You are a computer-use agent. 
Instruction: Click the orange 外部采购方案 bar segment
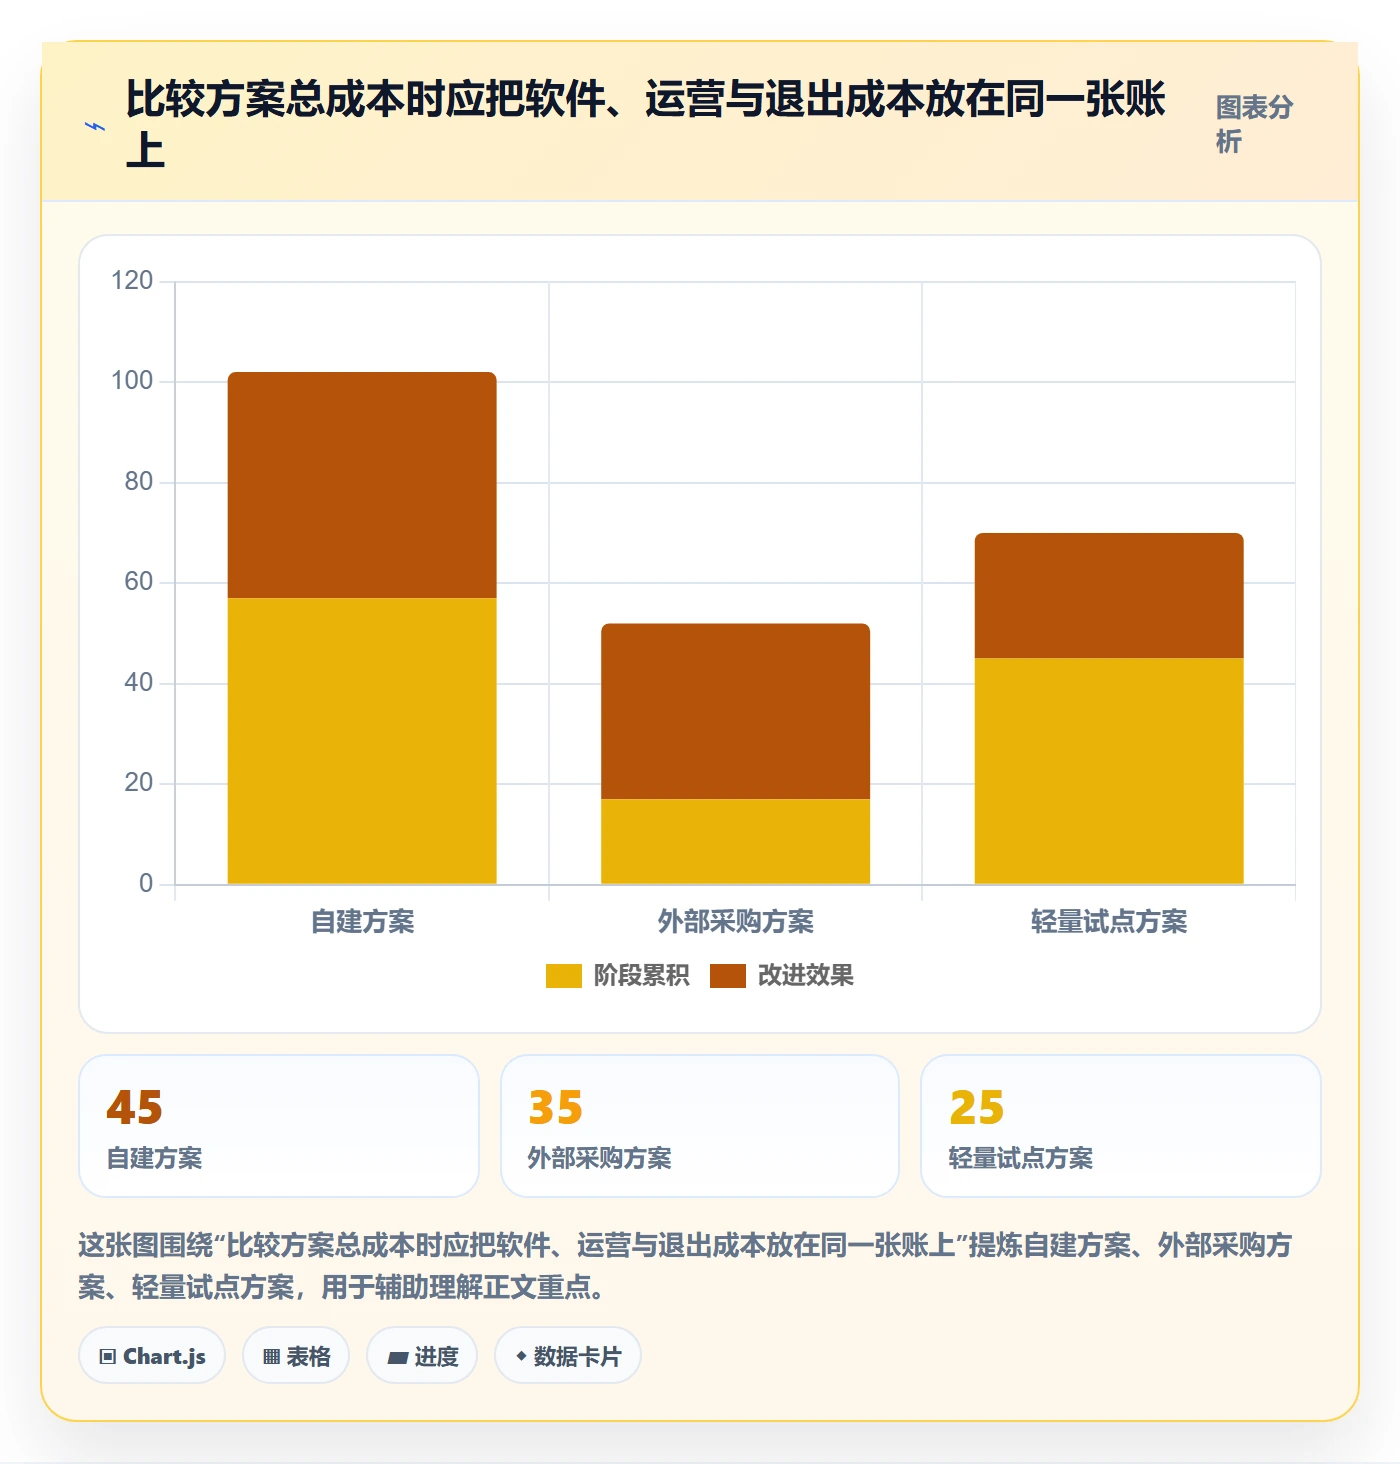[735, 711]
